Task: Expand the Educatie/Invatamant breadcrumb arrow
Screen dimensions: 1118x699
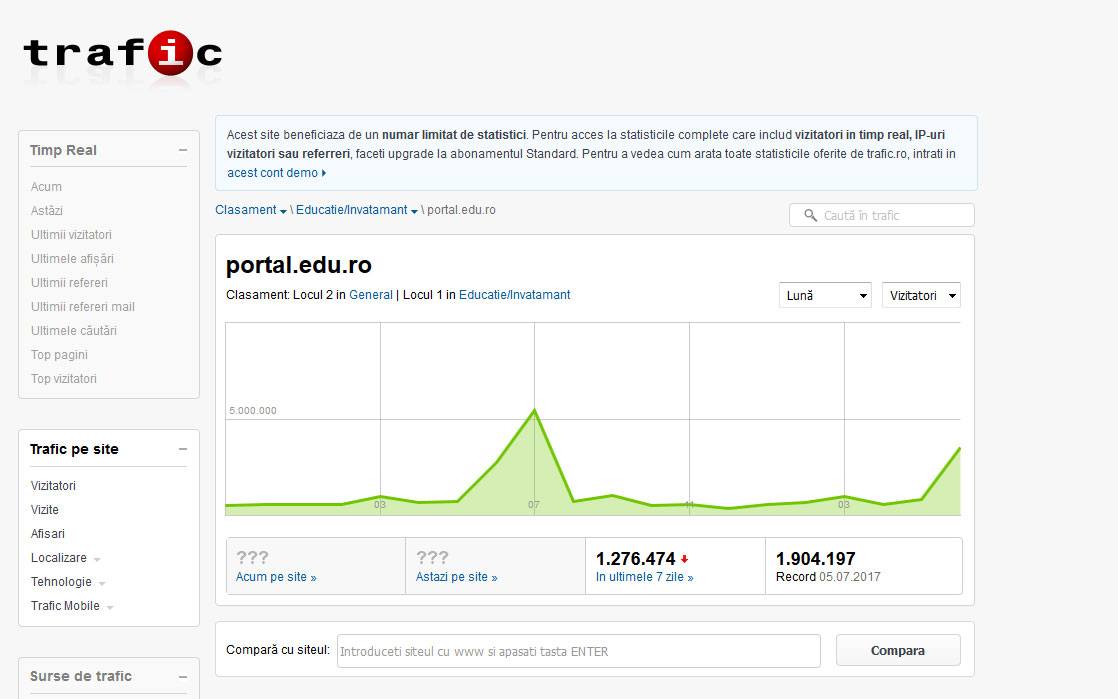Action: pyautogui.click(x=414, y=211)
